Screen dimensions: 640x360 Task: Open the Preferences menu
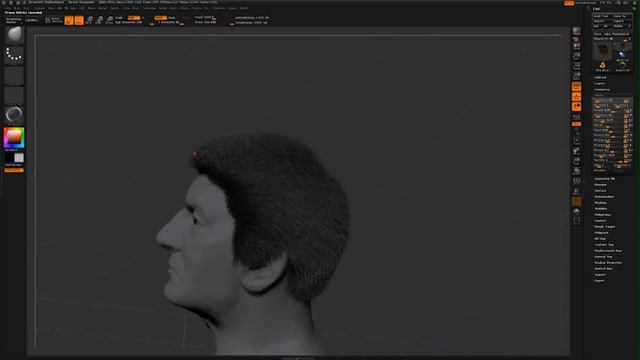point(149,8)
